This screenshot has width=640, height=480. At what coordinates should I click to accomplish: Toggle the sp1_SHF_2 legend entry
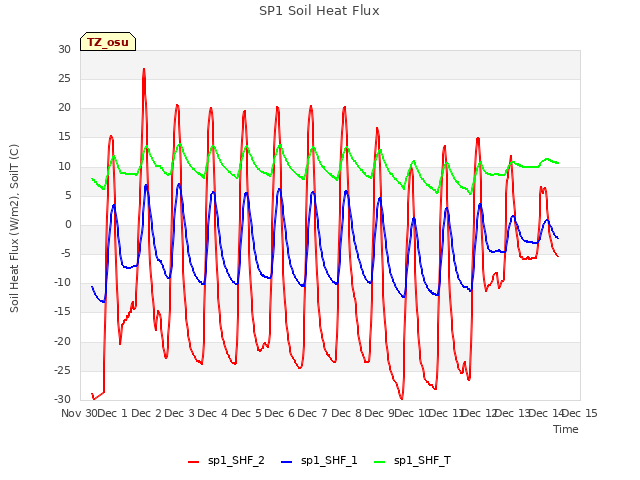pyautogui.click(x=226, y=461)
